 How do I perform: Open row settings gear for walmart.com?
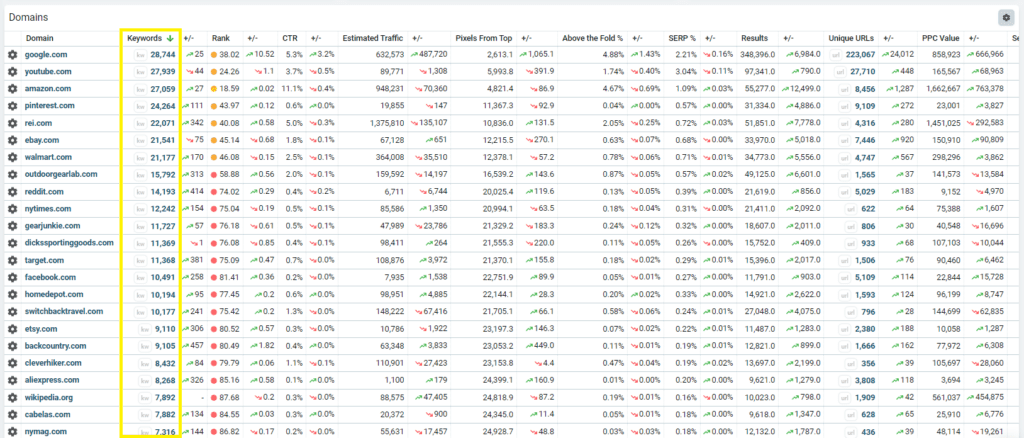(12, 157)
